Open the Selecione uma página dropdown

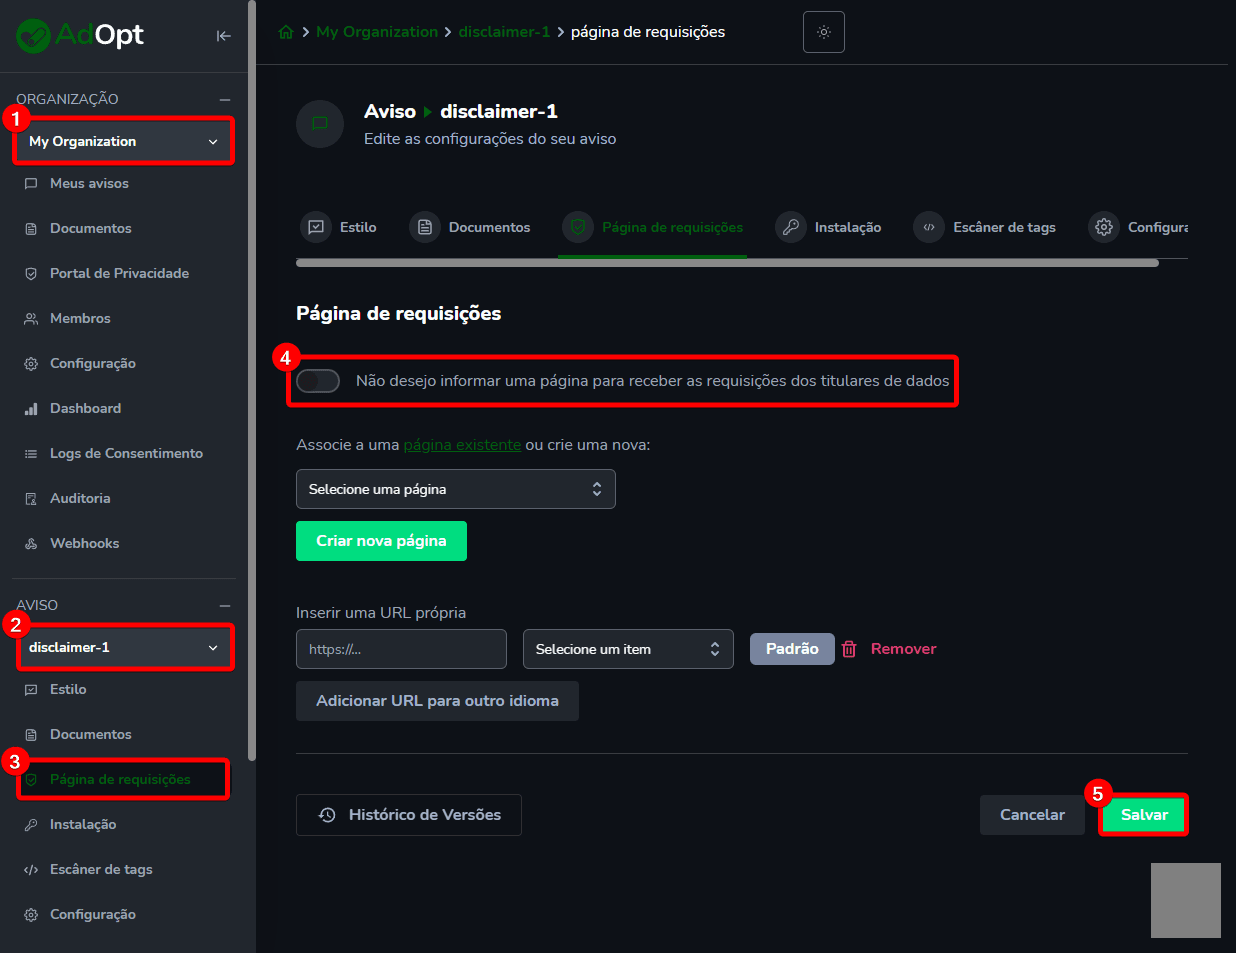pos(456,489)
